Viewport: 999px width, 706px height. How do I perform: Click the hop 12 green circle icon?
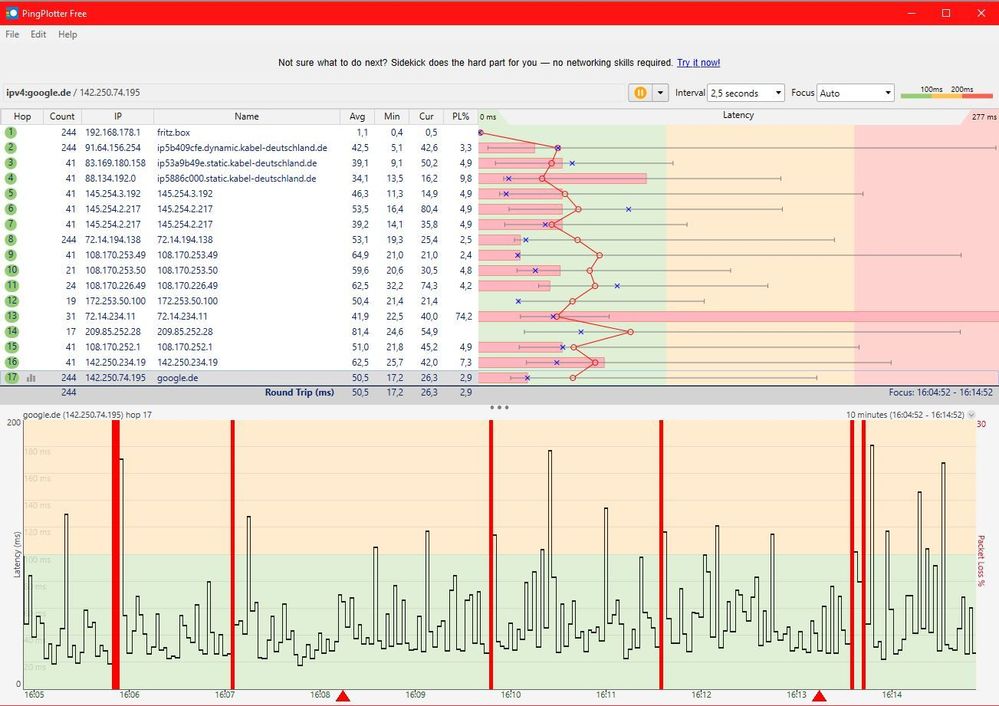click(11, 301)
